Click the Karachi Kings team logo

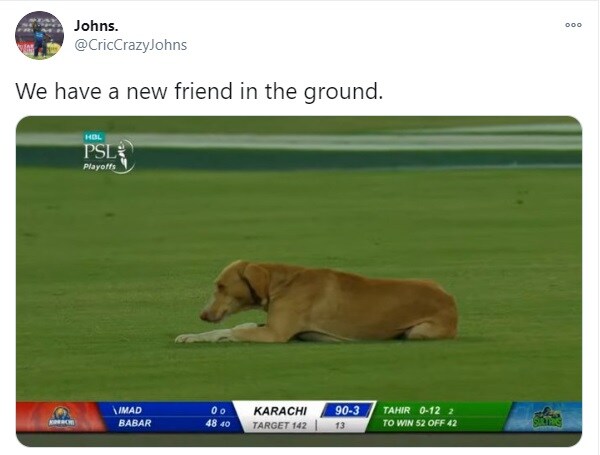(x=61, y=417)
